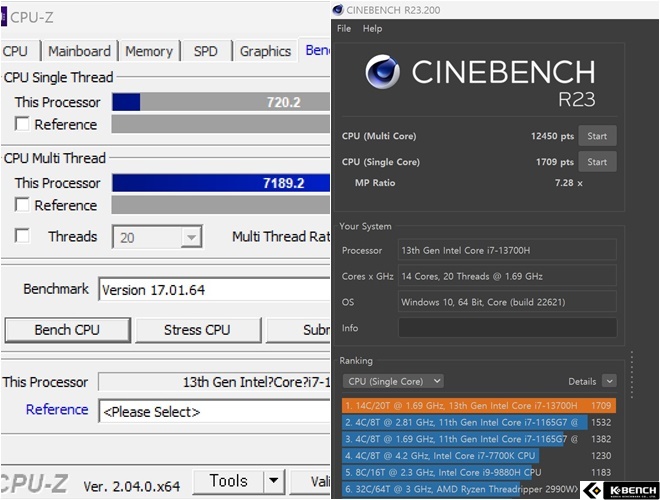Switch to the SPD tab

click(x=205, y=51)
